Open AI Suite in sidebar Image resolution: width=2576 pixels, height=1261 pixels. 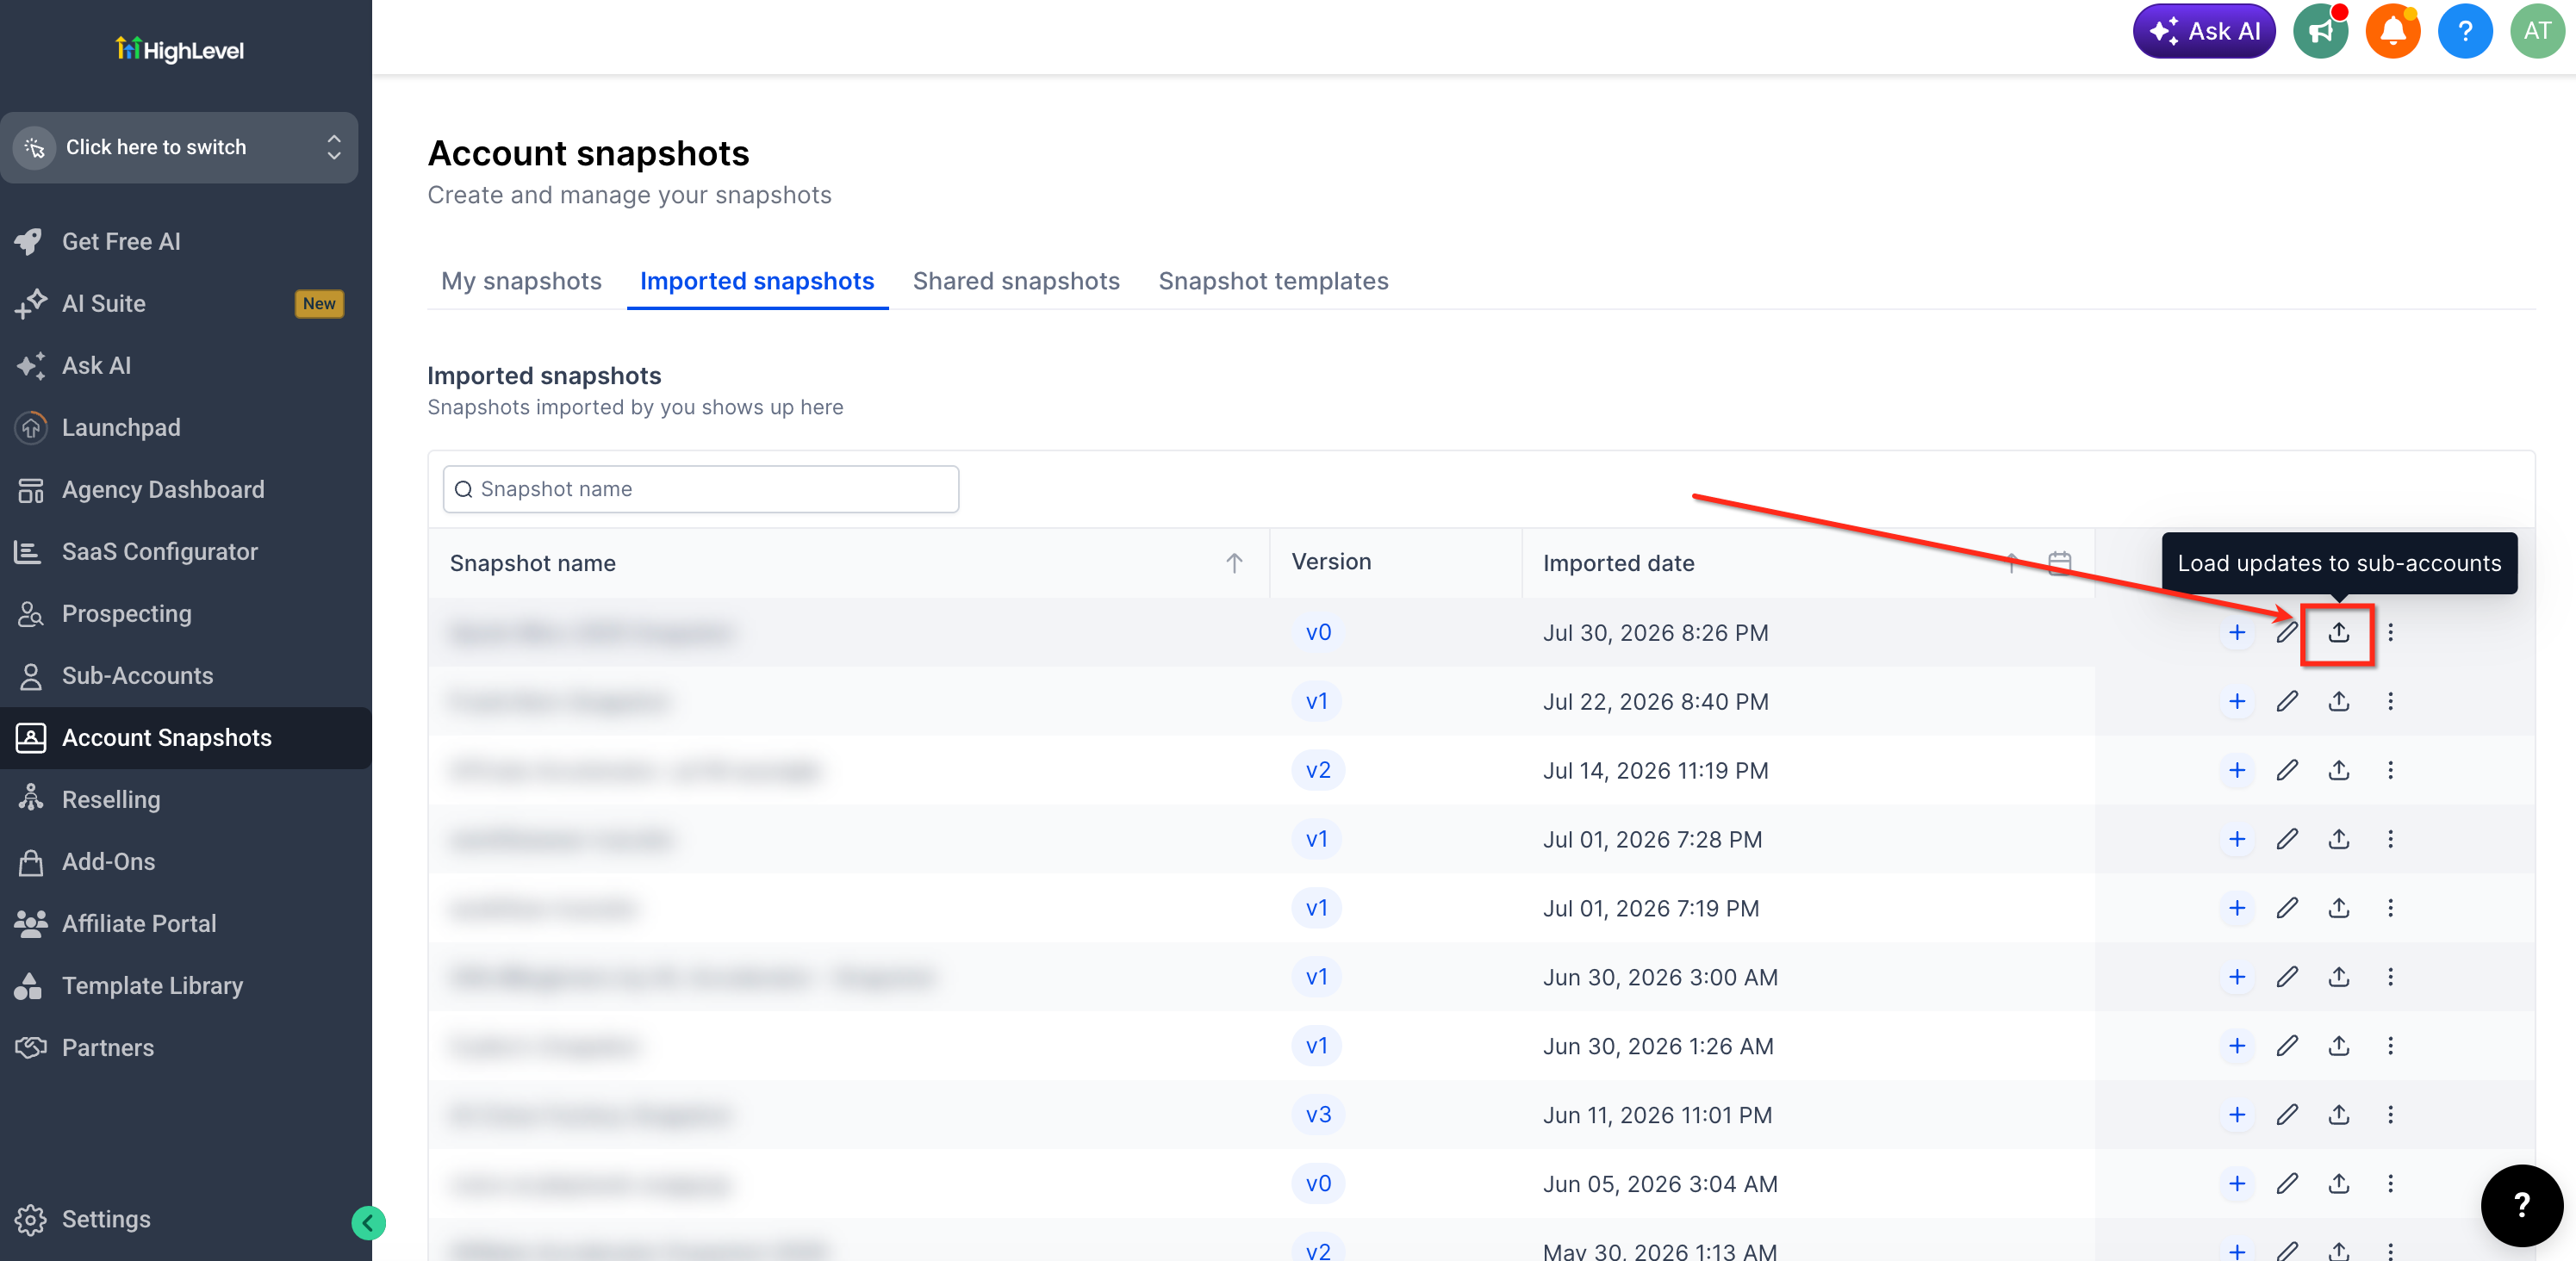click(x=103, y=303)
